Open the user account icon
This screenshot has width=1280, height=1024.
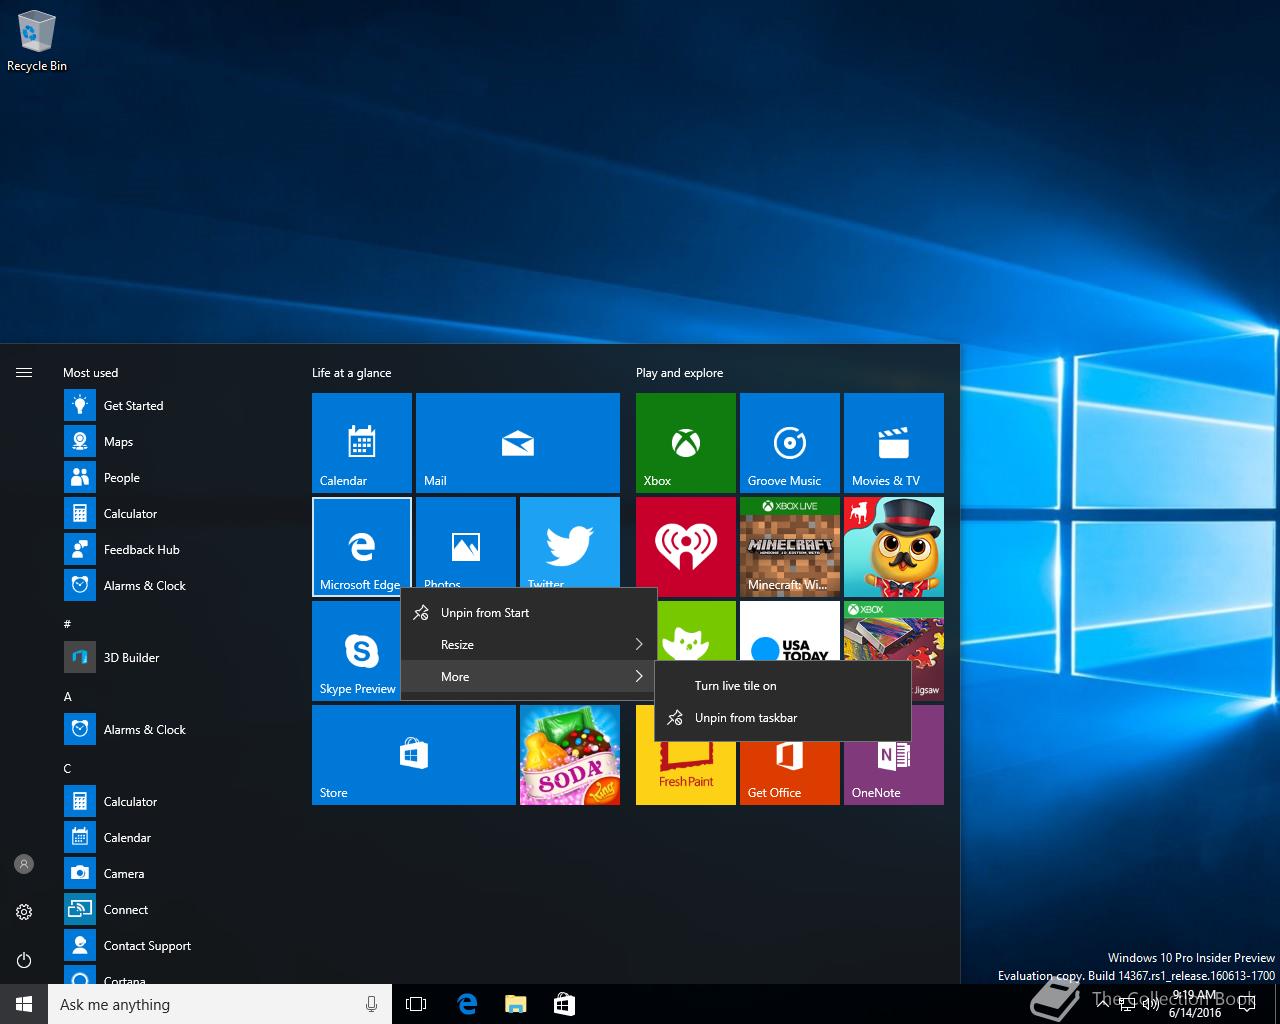pyautogui.click(x=24, y=864)
